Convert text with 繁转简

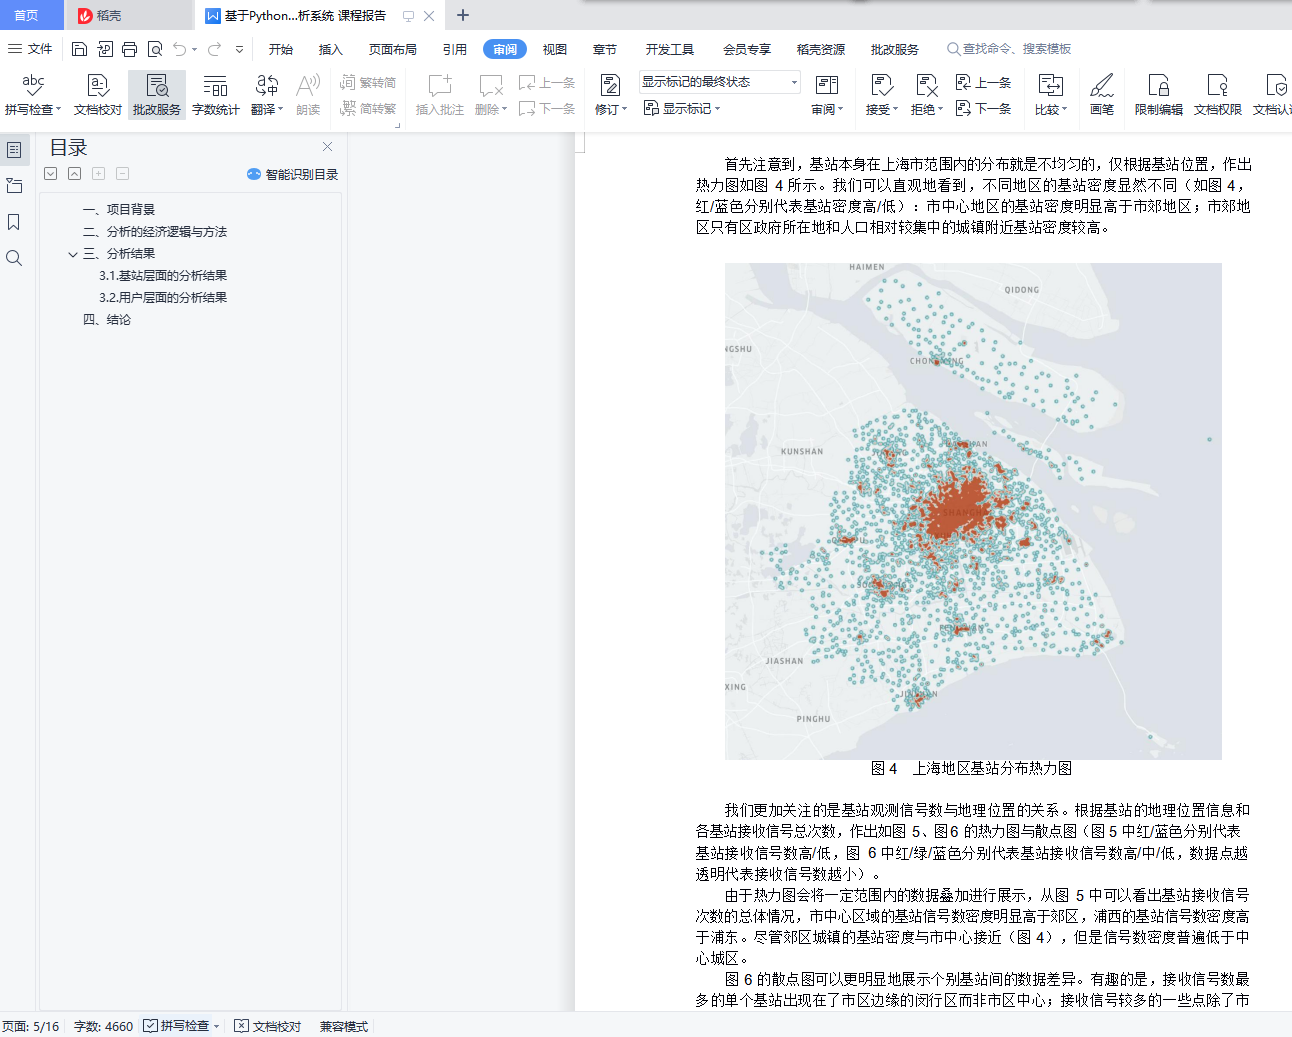tap(368, 82)
